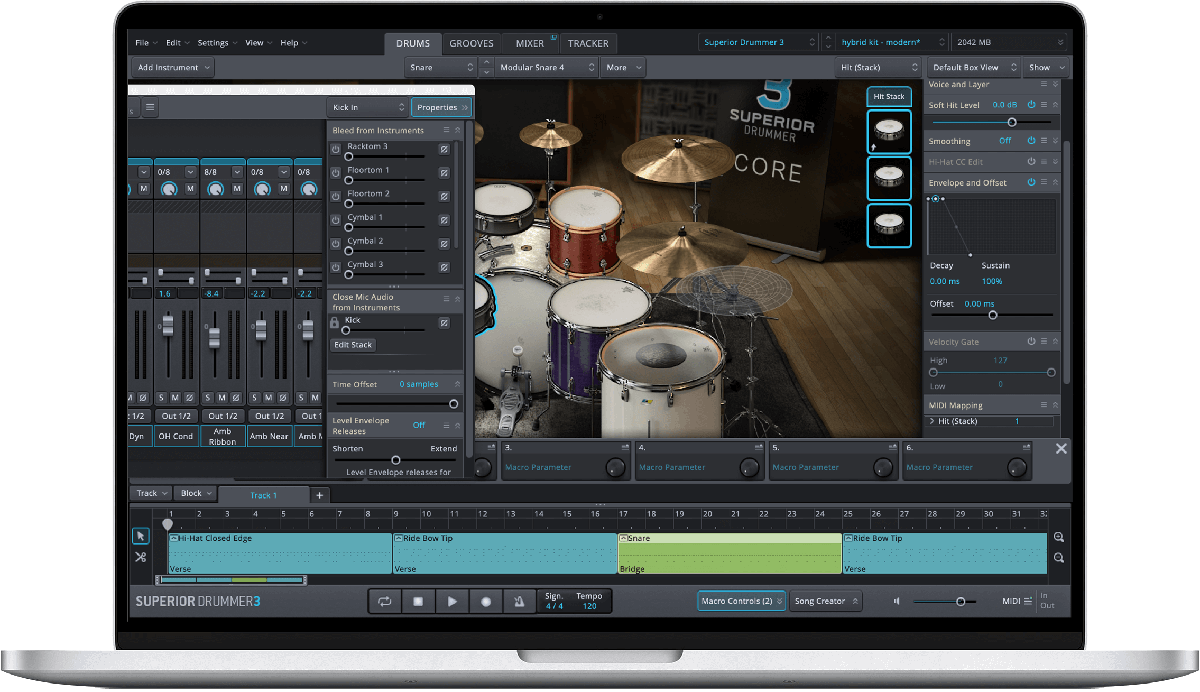Open the Modular Snare 4 dropdown
Viewport: 1200px width, 692px height.
546,68
